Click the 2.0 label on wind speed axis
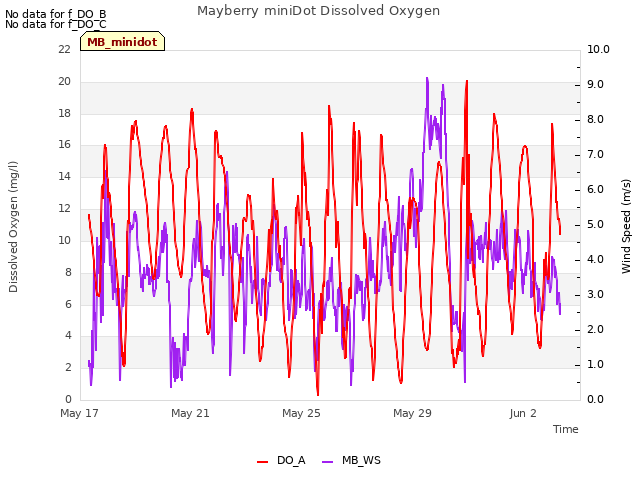Viewport: 640px width, 480px height. (x=595, y=329)
